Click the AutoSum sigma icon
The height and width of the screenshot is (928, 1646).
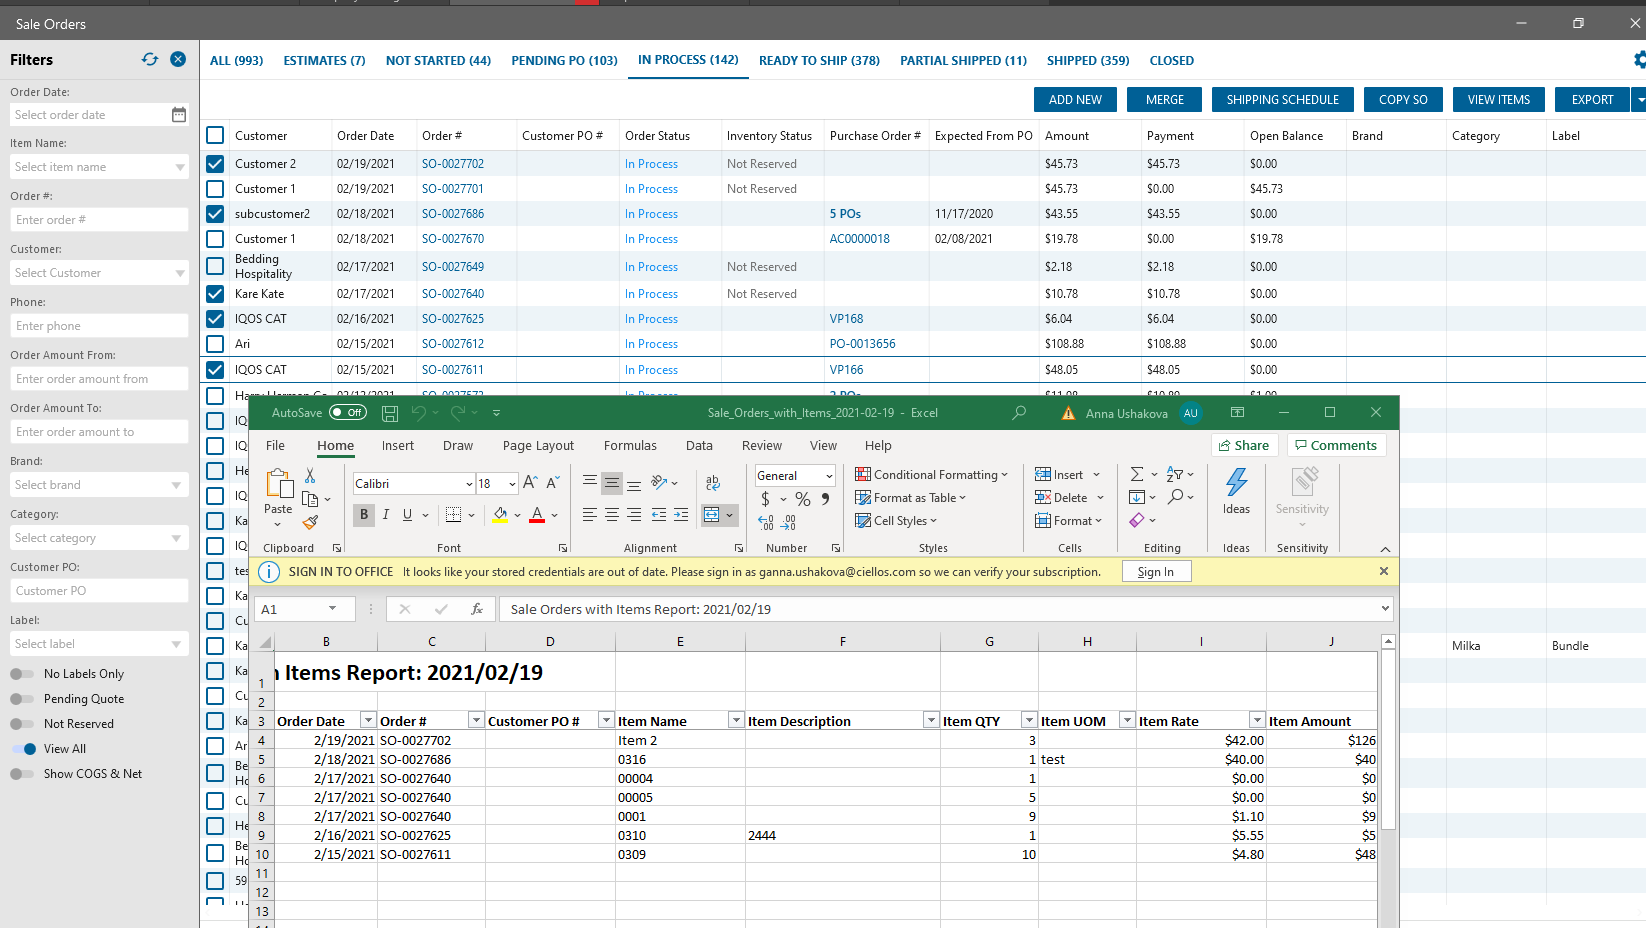(x=1137, y=474)
